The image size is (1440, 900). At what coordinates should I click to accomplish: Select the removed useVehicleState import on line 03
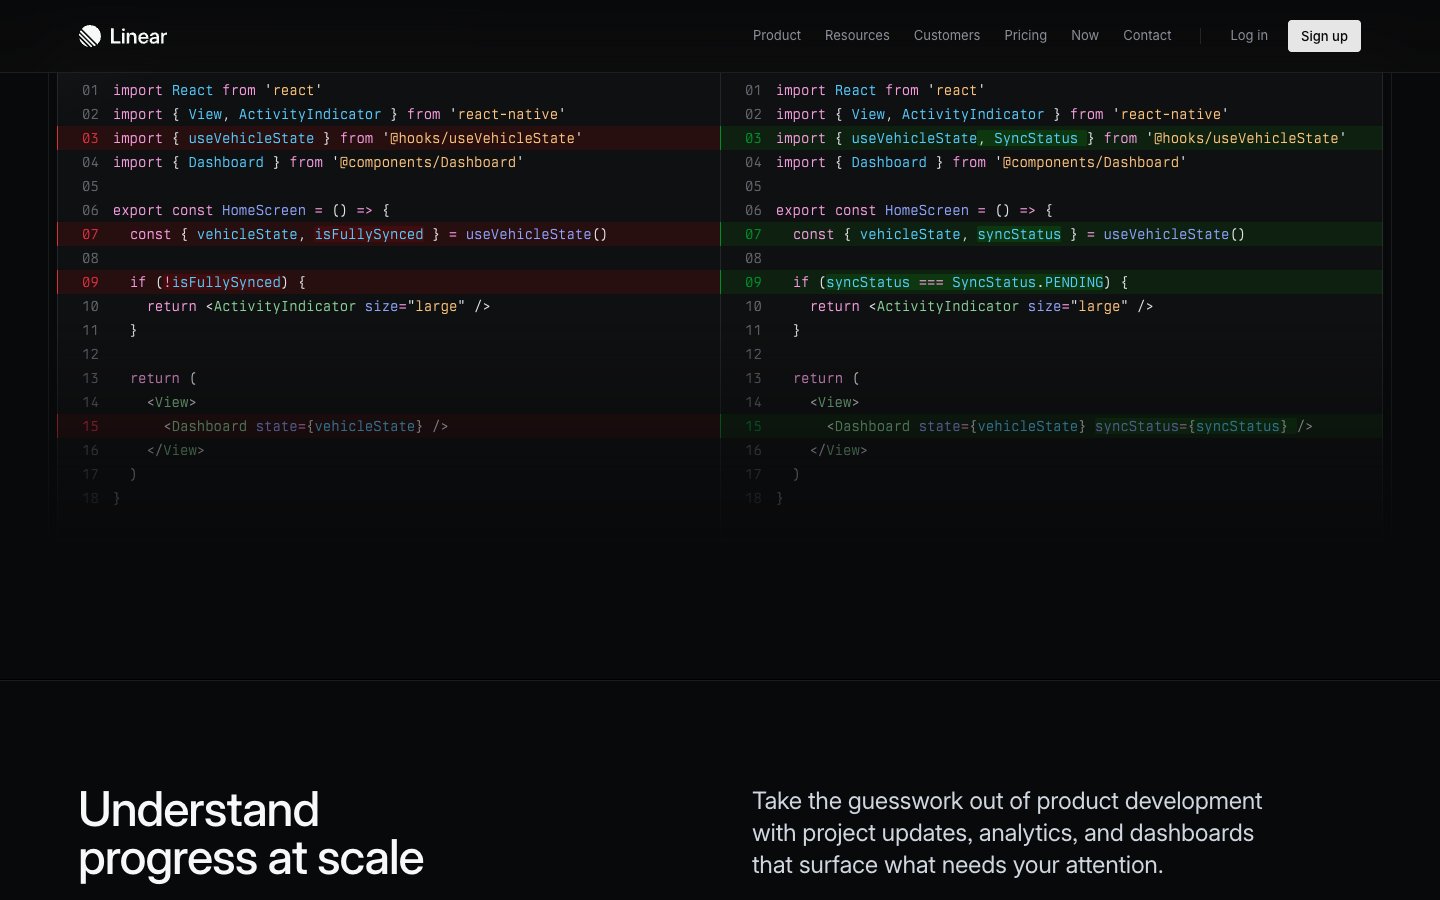345,138
